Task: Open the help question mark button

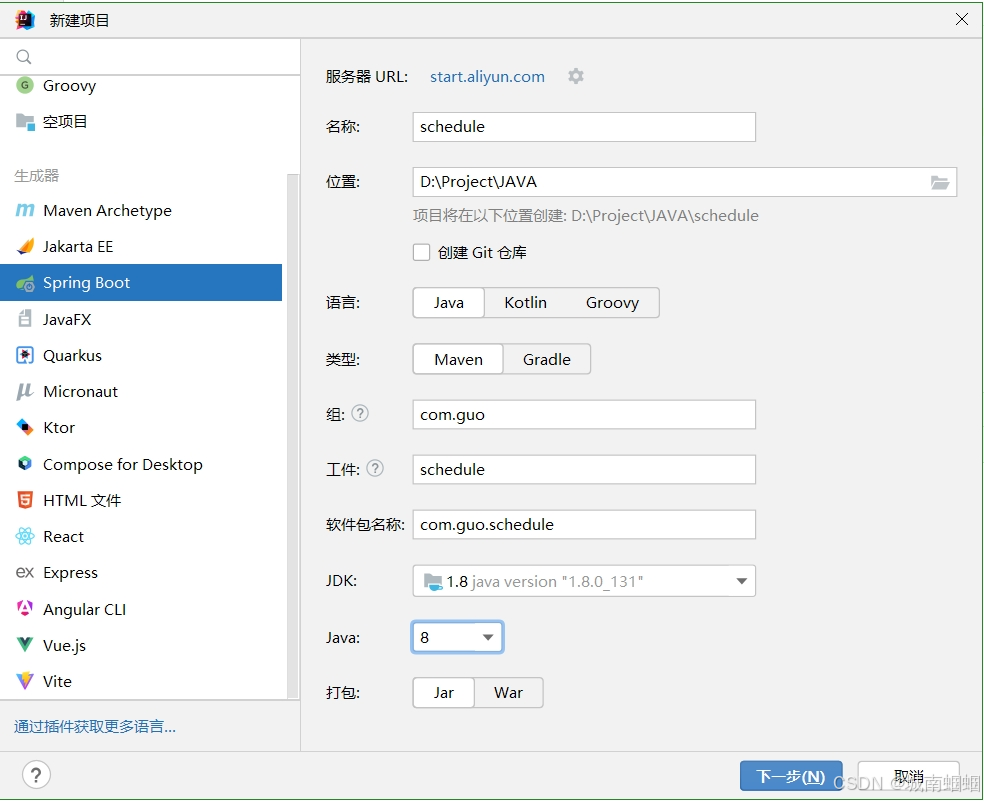Action: point(36,775)
